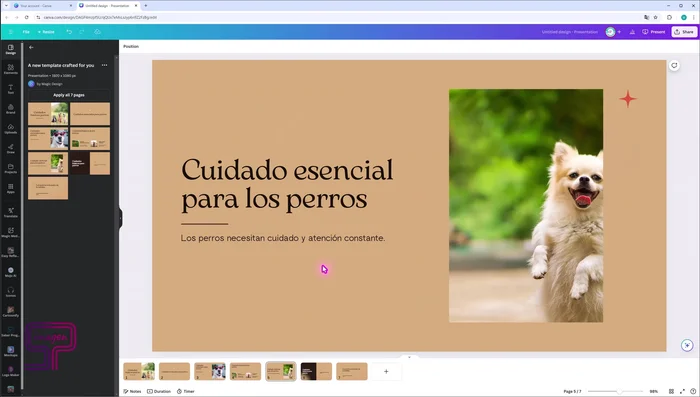Select the 'Cuidado esencial para los perros' heading
Screen dimensions: 700x397
tap(287, 184)
